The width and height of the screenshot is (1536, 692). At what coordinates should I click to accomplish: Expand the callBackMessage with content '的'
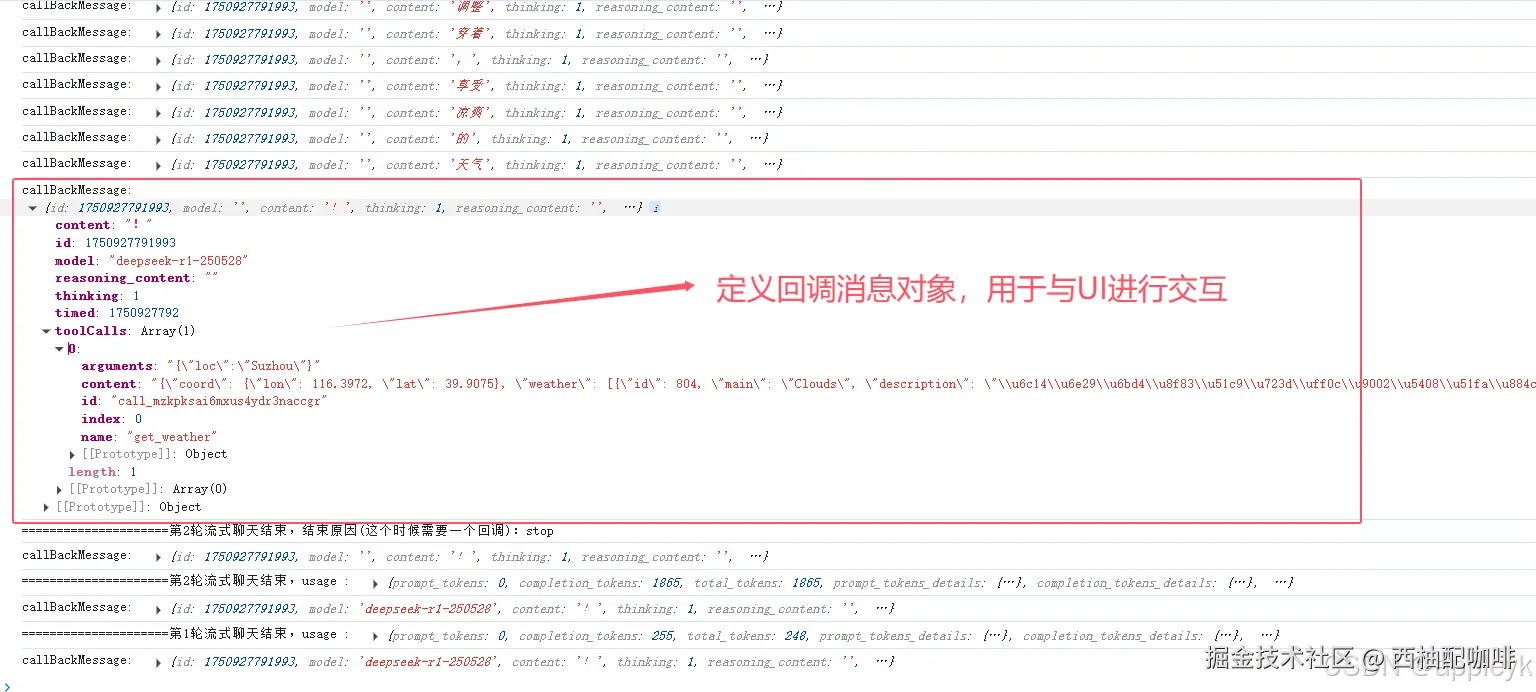click(158, 138)
